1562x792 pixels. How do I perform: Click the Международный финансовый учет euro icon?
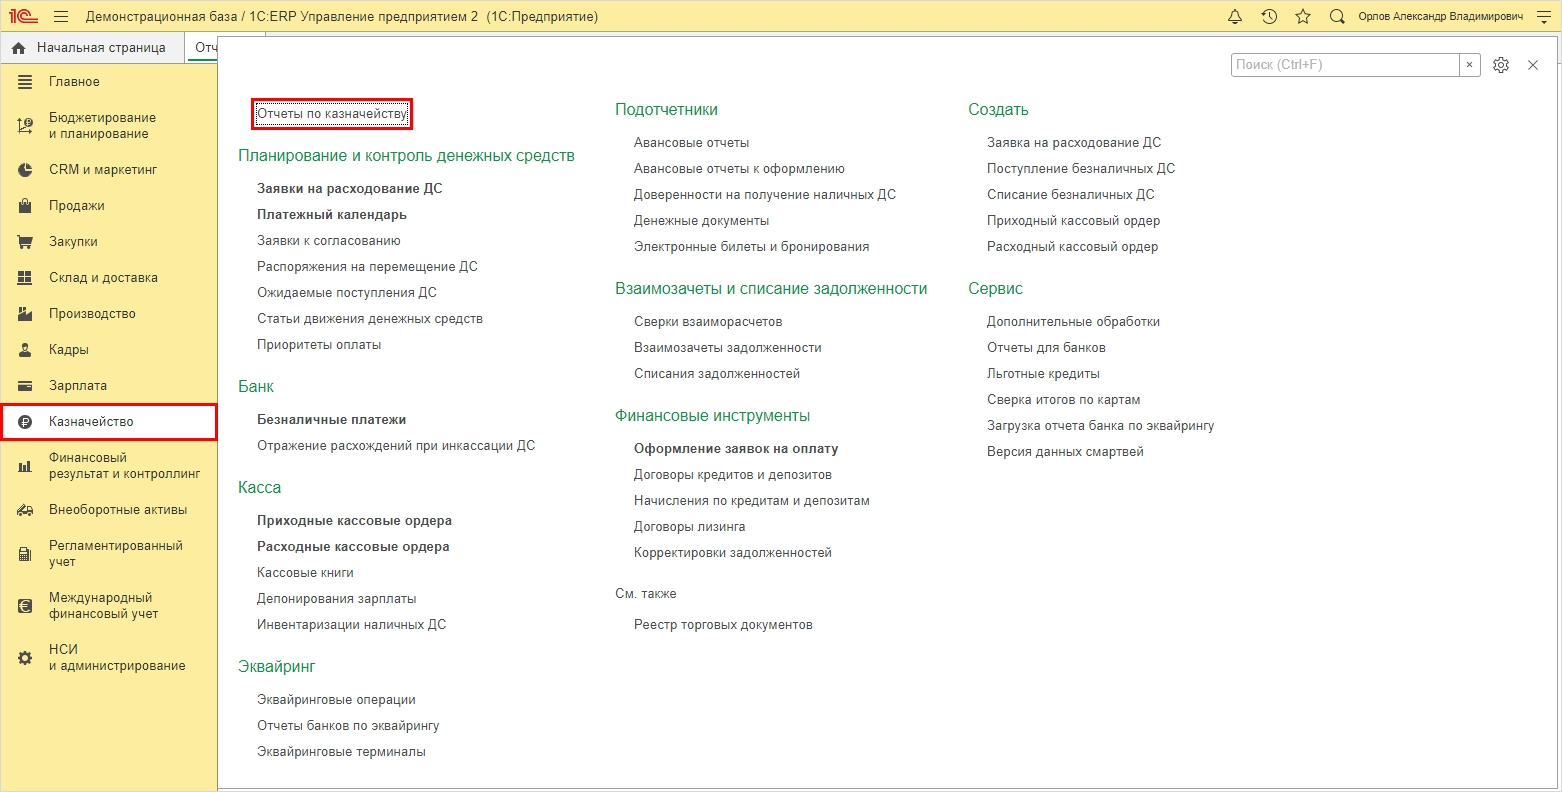[26, 606]
